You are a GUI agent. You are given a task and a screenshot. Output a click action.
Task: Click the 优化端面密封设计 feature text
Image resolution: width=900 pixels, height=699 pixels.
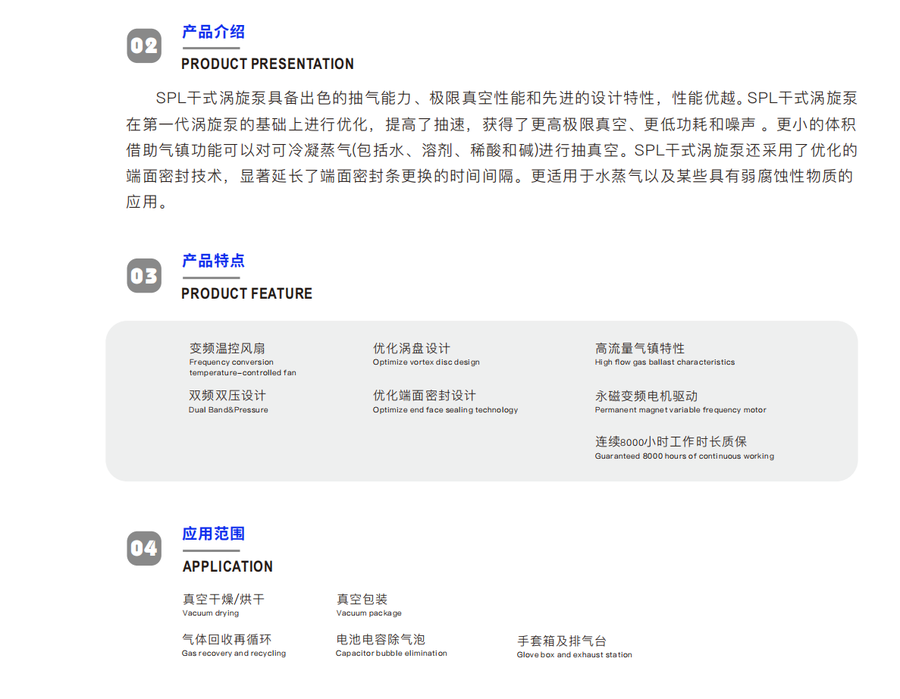click(424, 395)
